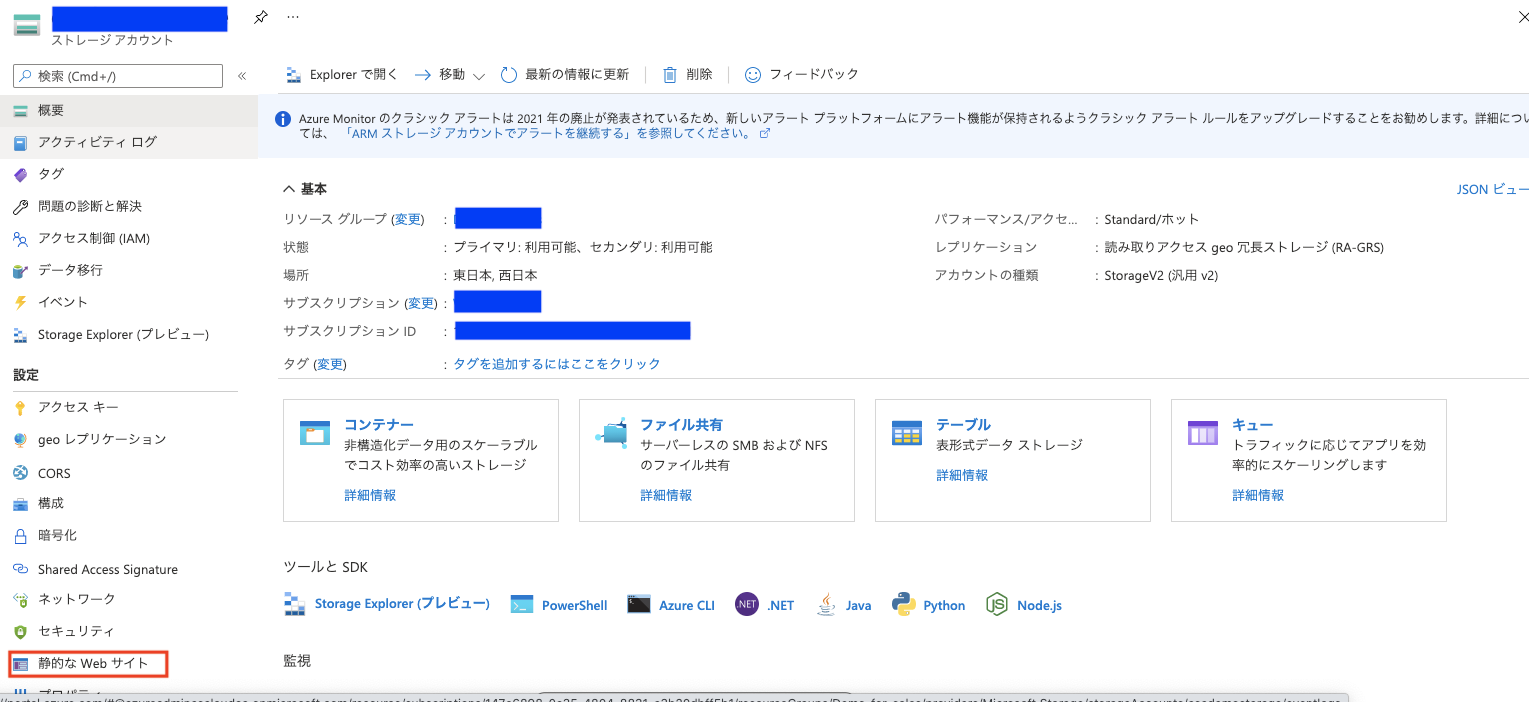Refresh with the 最新の情報に更新 icon
The width and height of the screenshot is (1529, 702).
click(509, 74)
